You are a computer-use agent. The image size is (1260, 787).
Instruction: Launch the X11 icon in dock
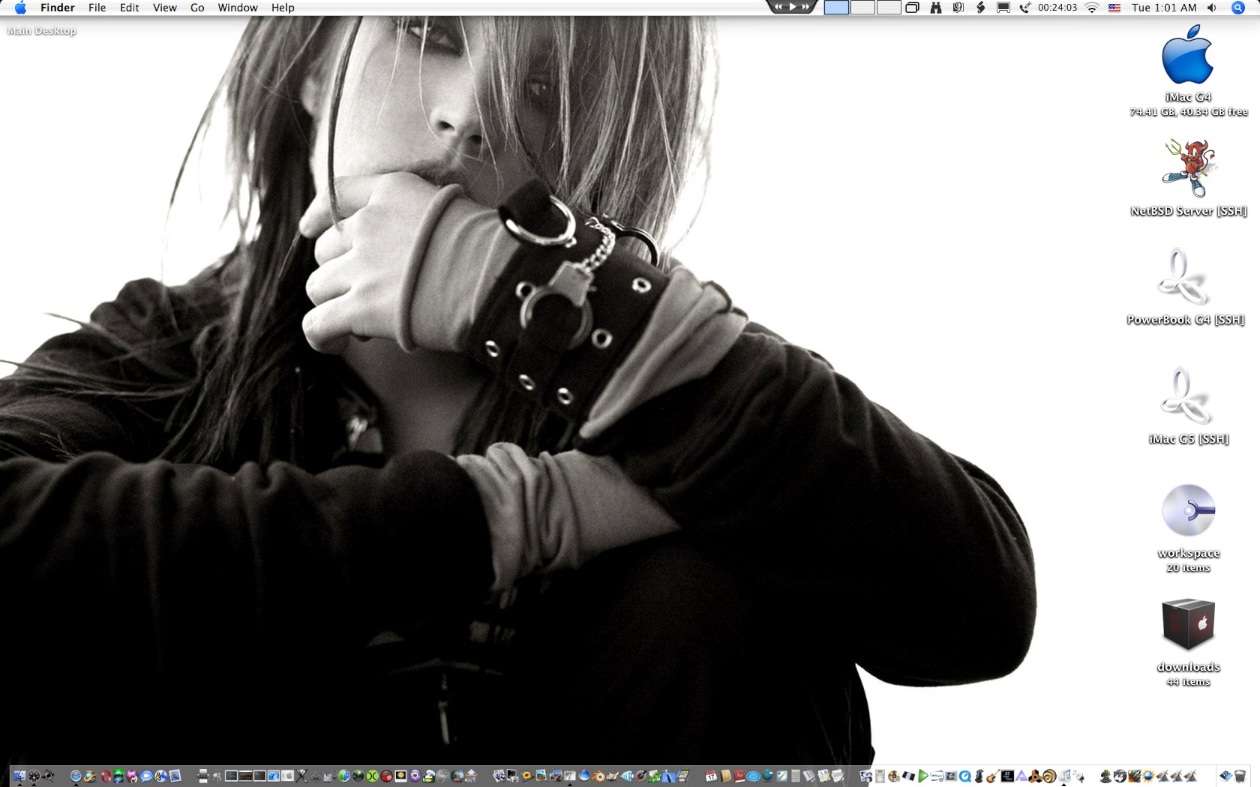[301, 775]
